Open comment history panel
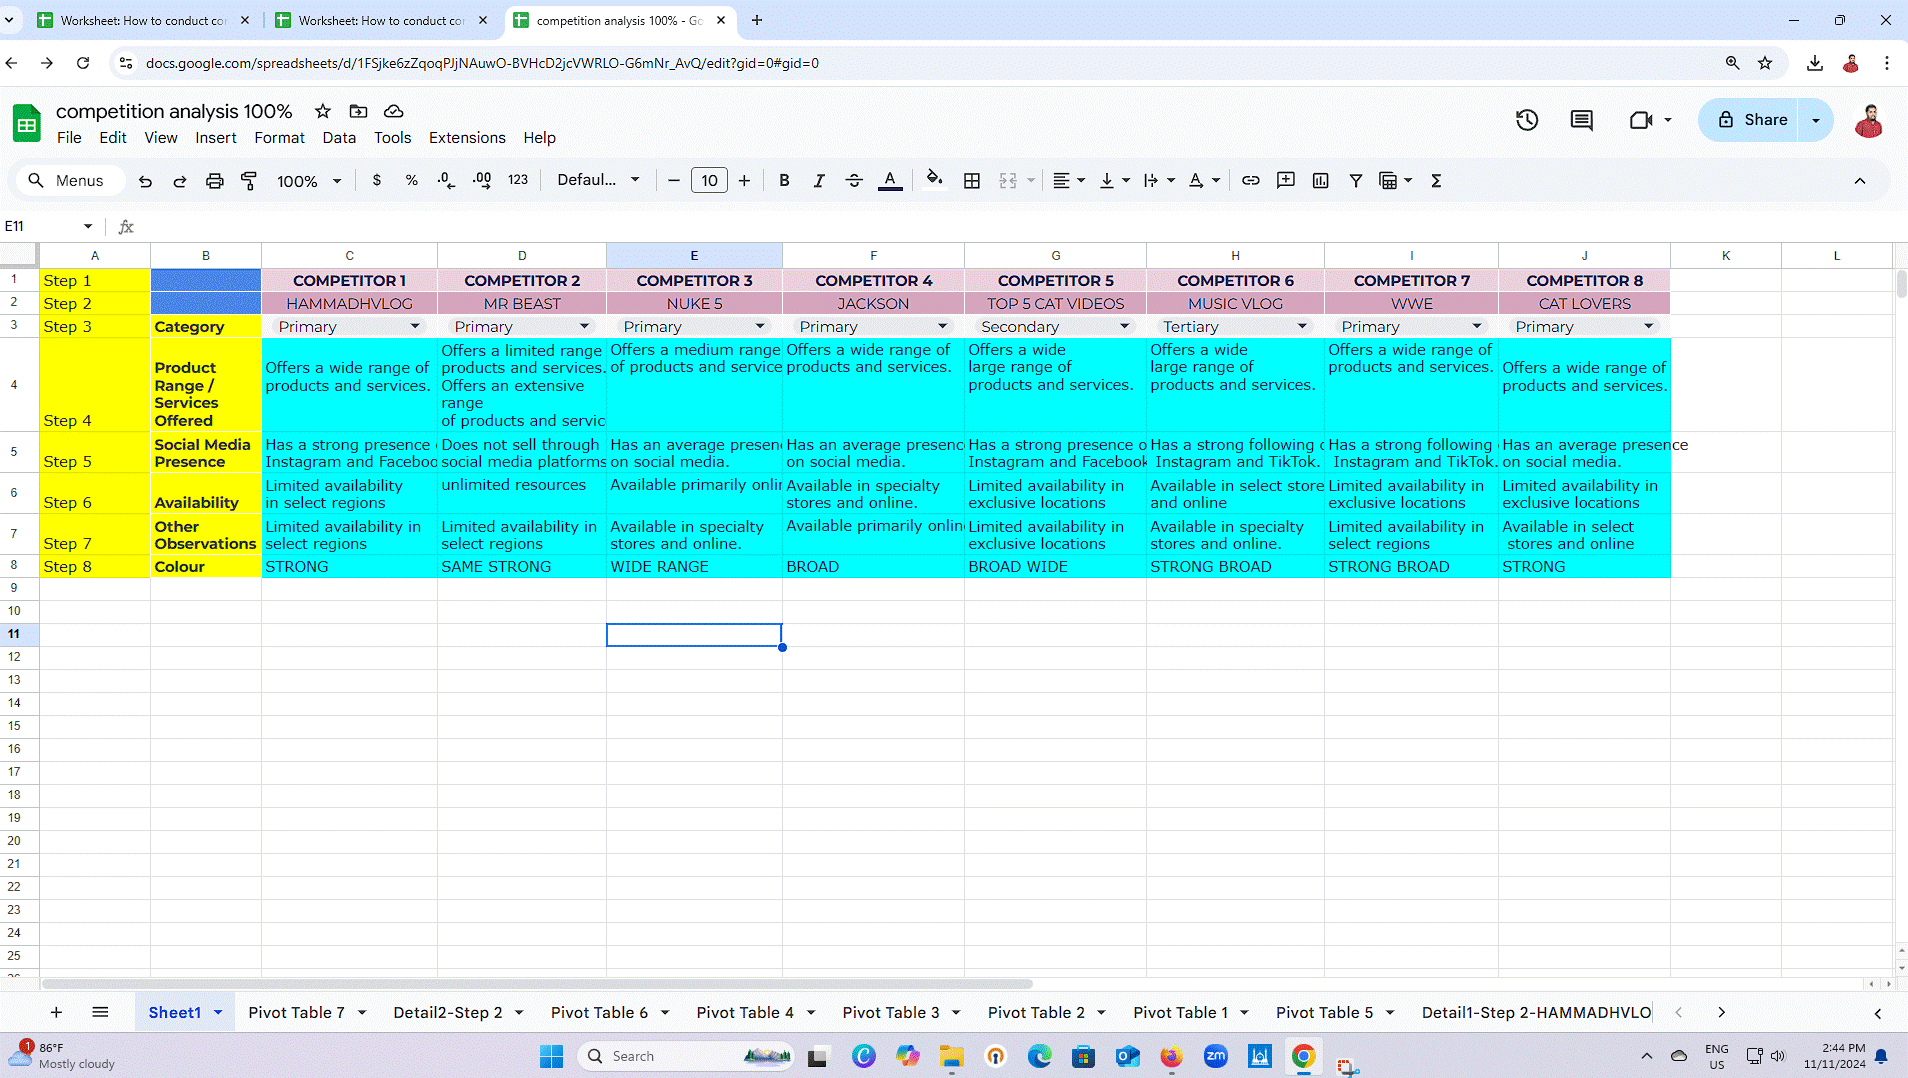This screenshot has width=1908, height=1078. point(1581,120)
